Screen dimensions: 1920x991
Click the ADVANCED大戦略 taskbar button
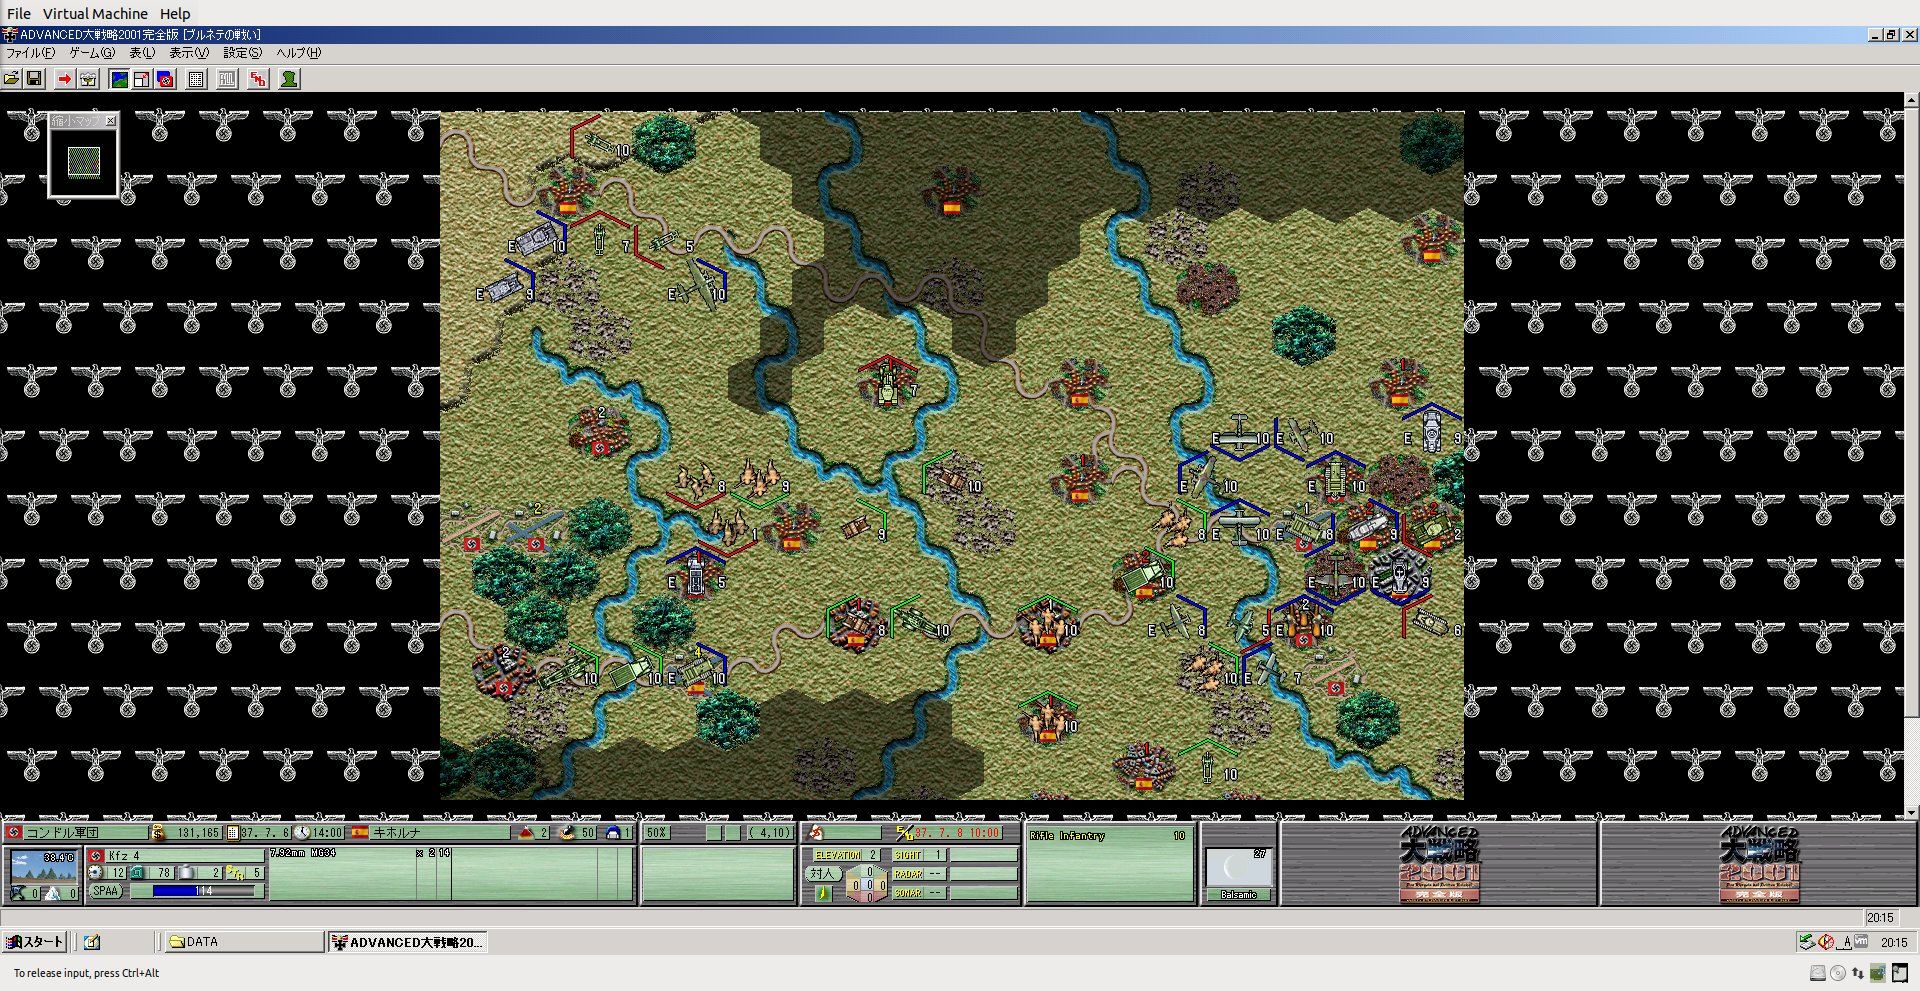(407, 942)
